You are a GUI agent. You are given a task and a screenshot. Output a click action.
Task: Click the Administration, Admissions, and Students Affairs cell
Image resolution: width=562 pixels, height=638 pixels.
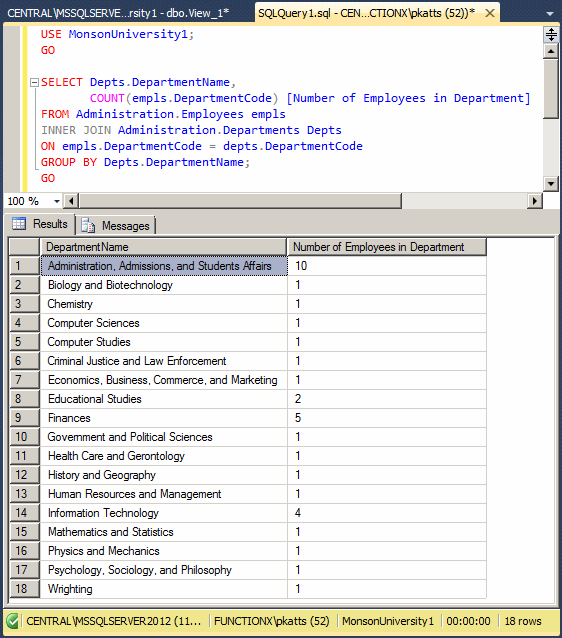(x=164, y=266)
